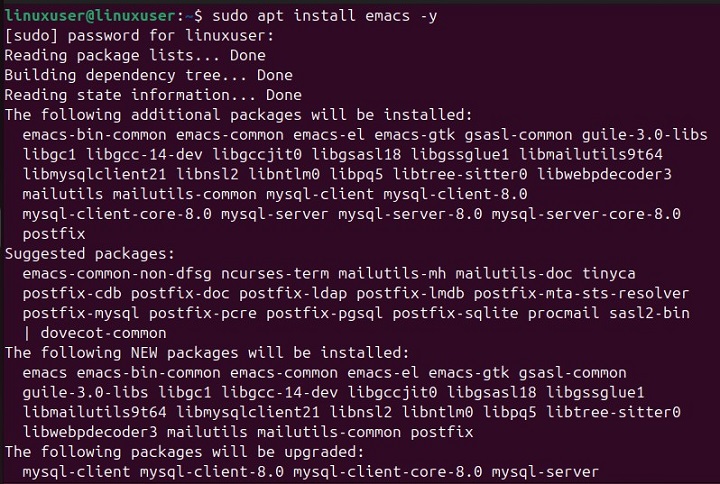Click the 'Reading state information... Done' line

(x=152, y=95)
